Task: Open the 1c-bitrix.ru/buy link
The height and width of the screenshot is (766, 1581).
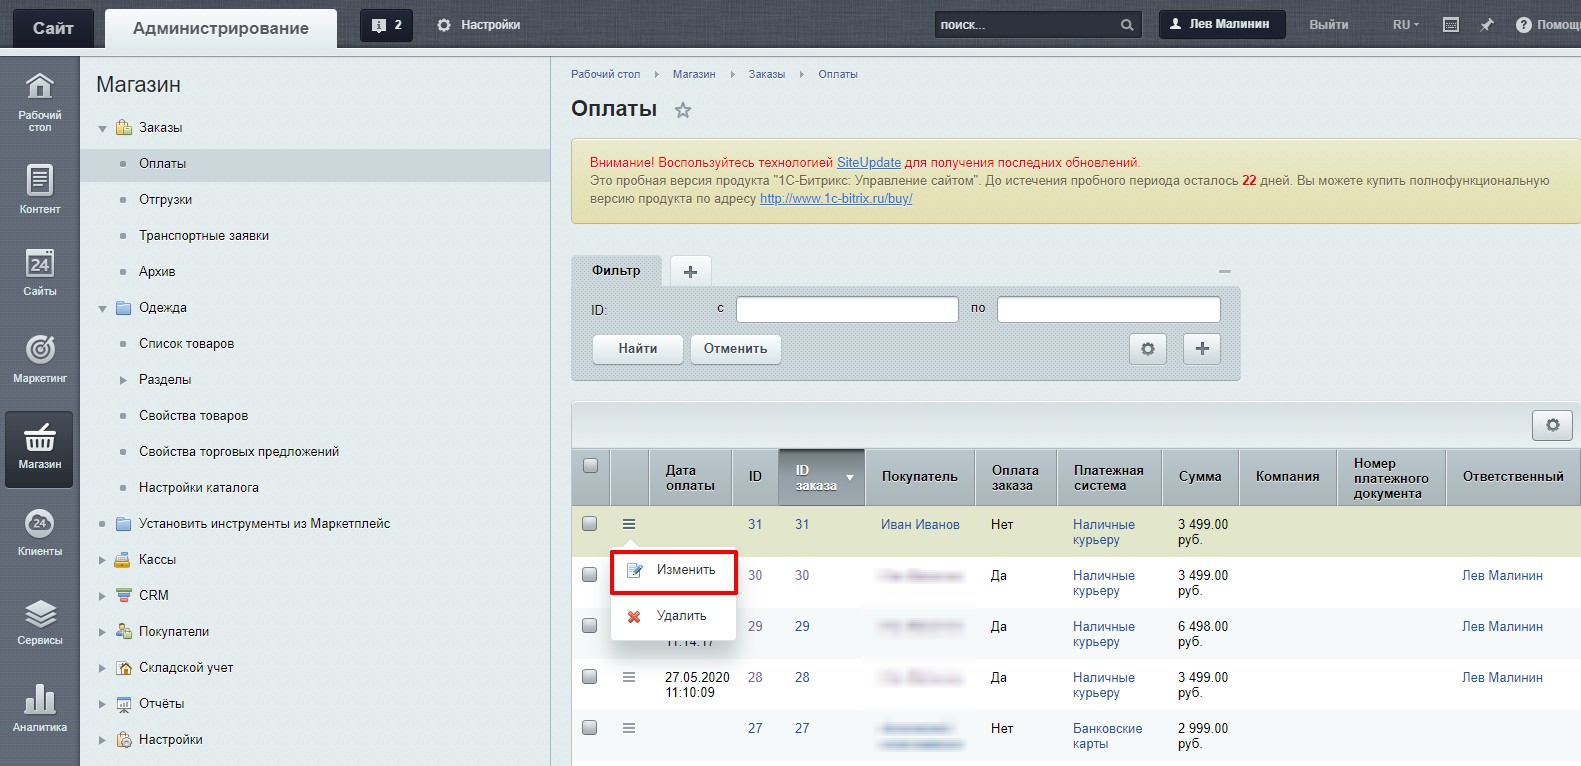Action: click(x=836, y=198)
